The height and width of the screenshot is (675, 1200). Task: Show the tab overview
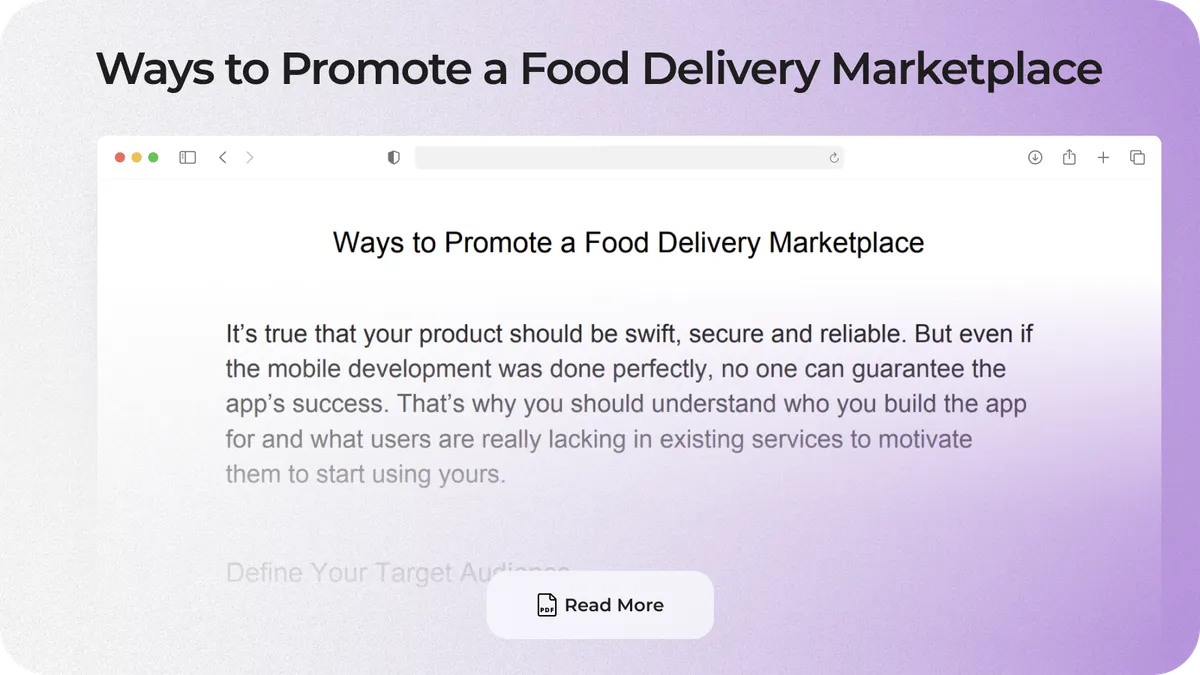tap(1137, 158)
